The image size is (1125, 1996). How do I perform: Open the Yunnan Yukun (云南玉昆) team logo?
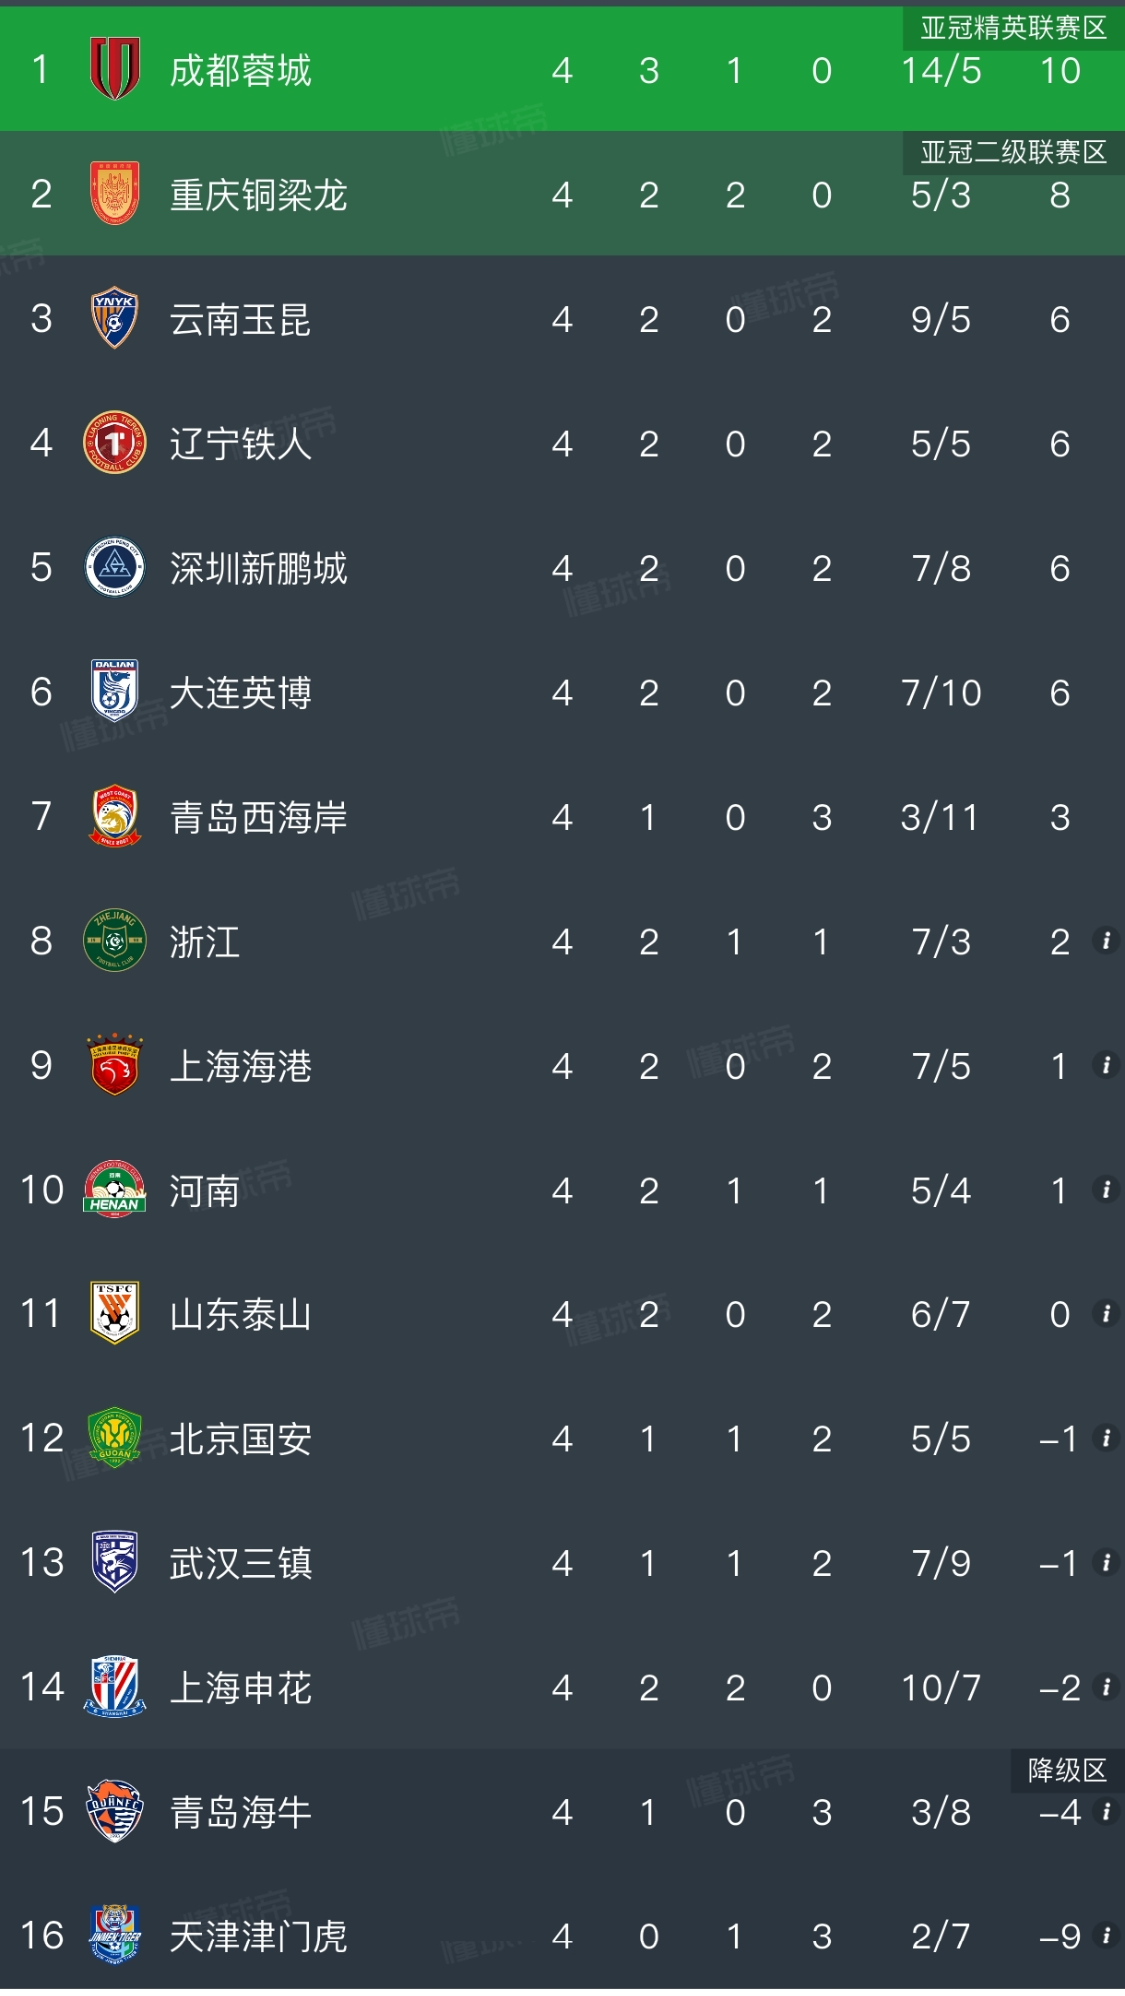pyautogui.click(x=114, y=318)
